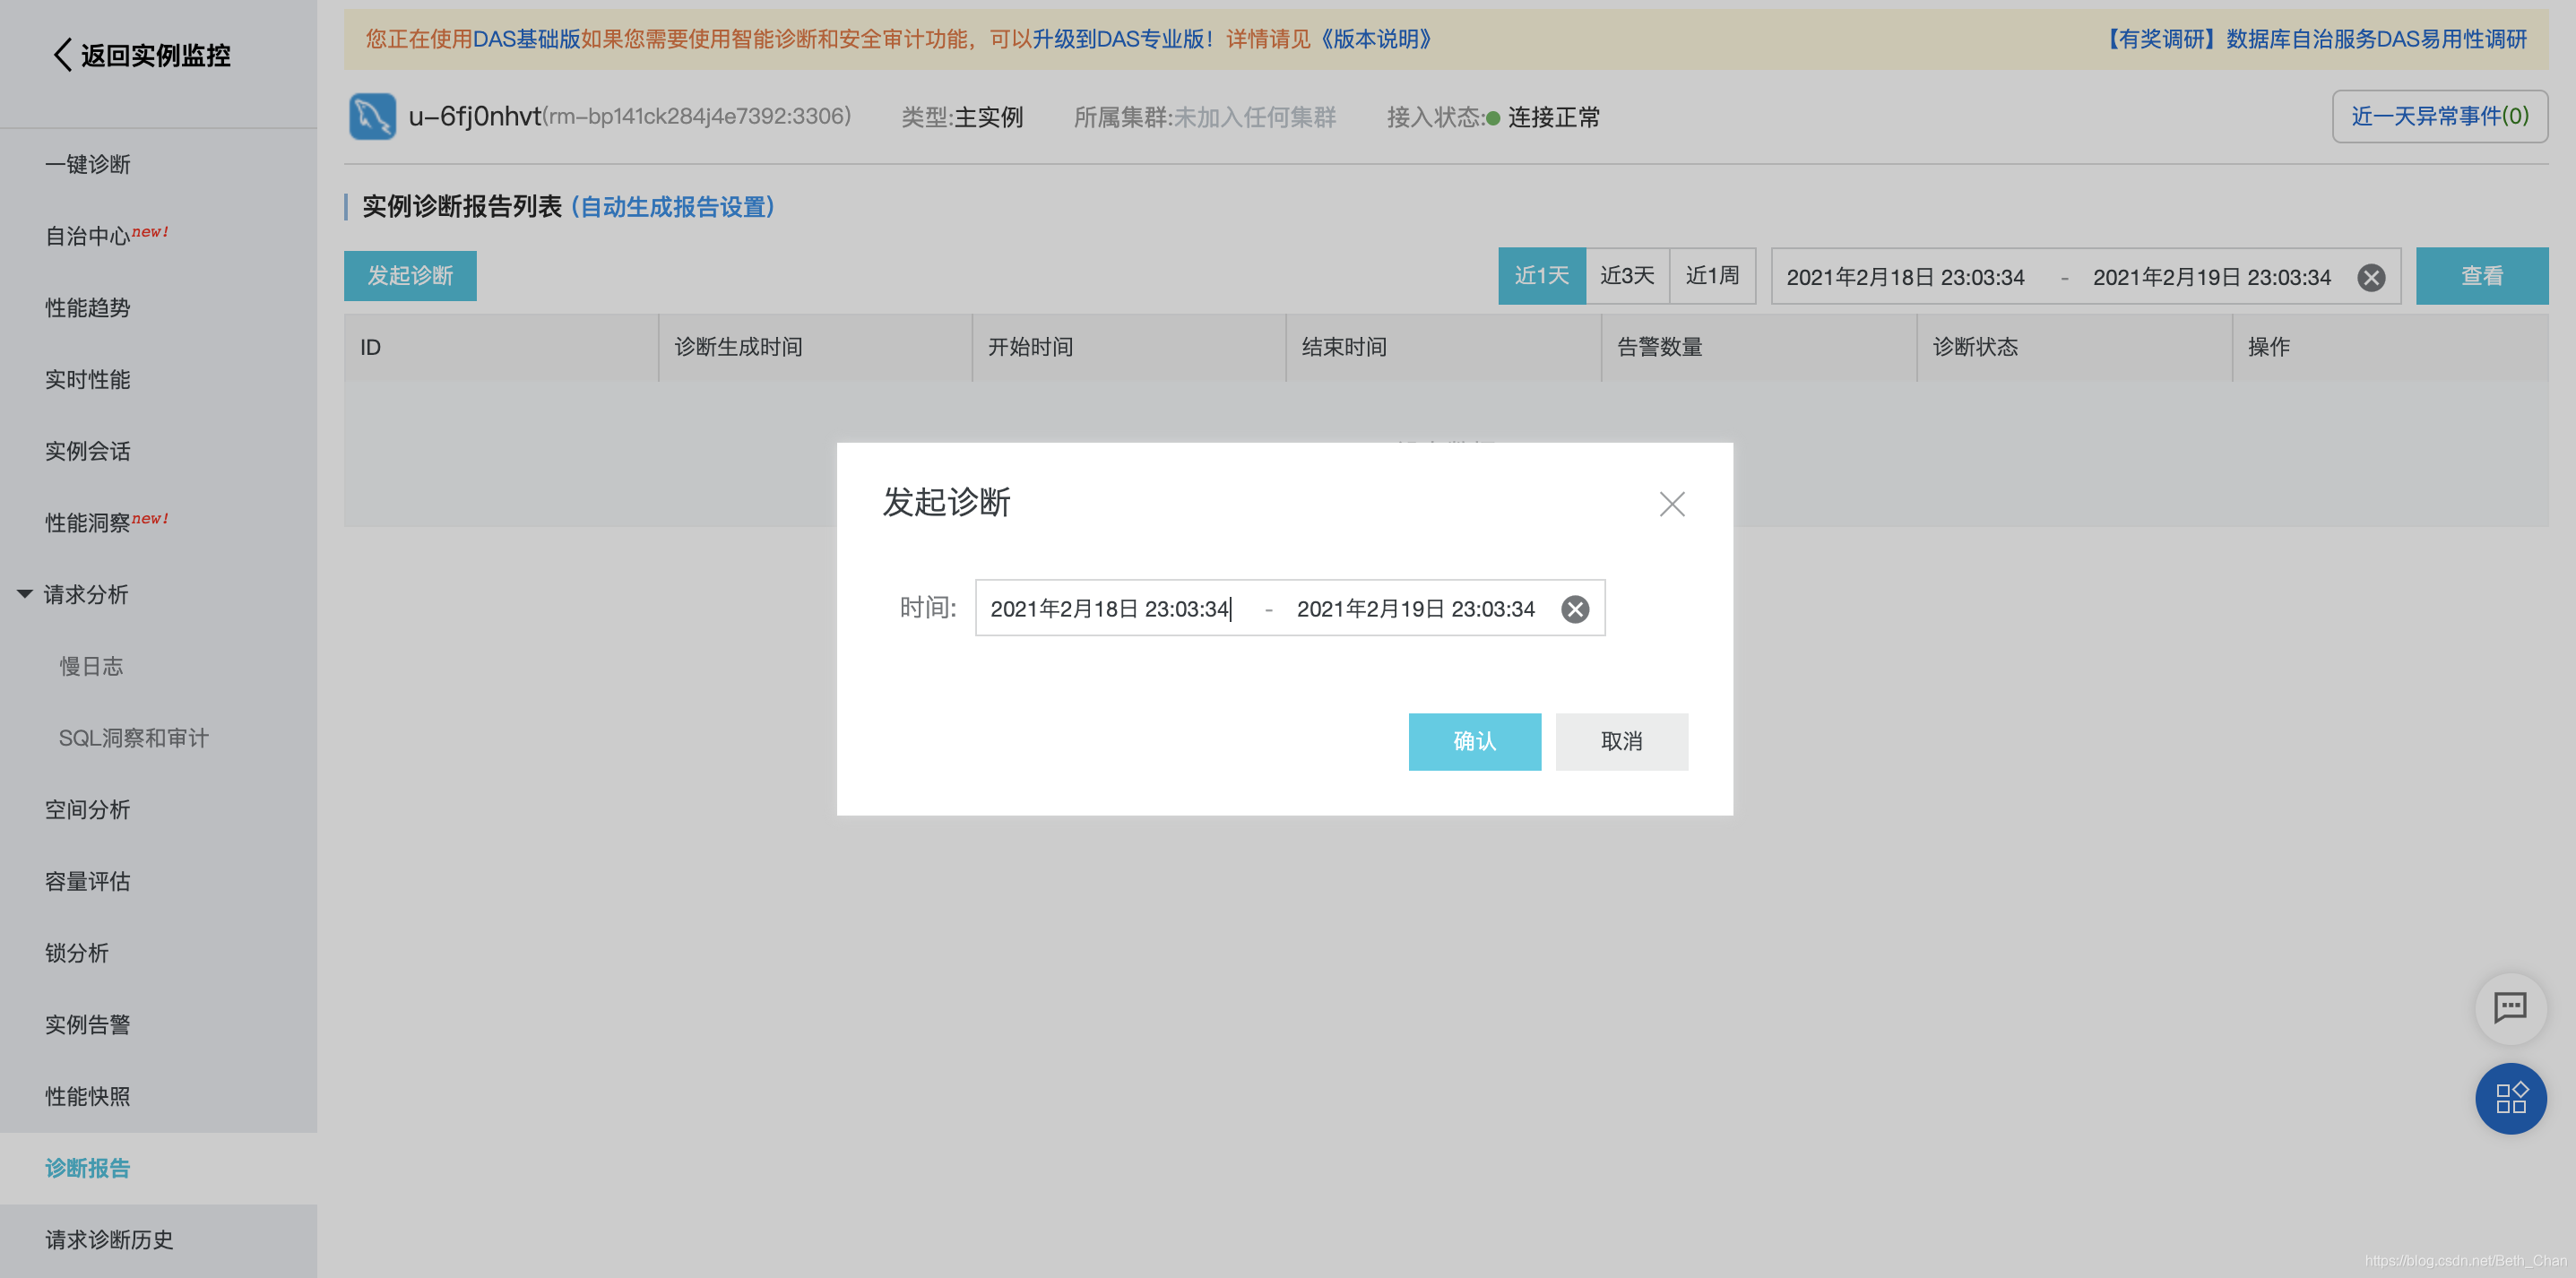Screen dimensions: 2576x1278
Task: Collapse the 请求分析 sidebar group
Action: pos(25,594)
